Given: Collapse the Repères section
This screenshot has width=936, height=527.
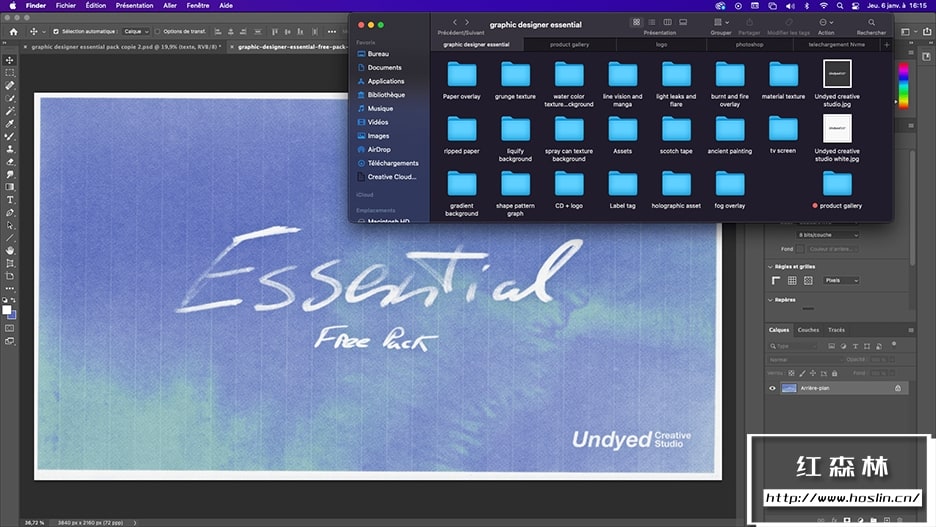Looking at the screenshot, I should [770, 300].
